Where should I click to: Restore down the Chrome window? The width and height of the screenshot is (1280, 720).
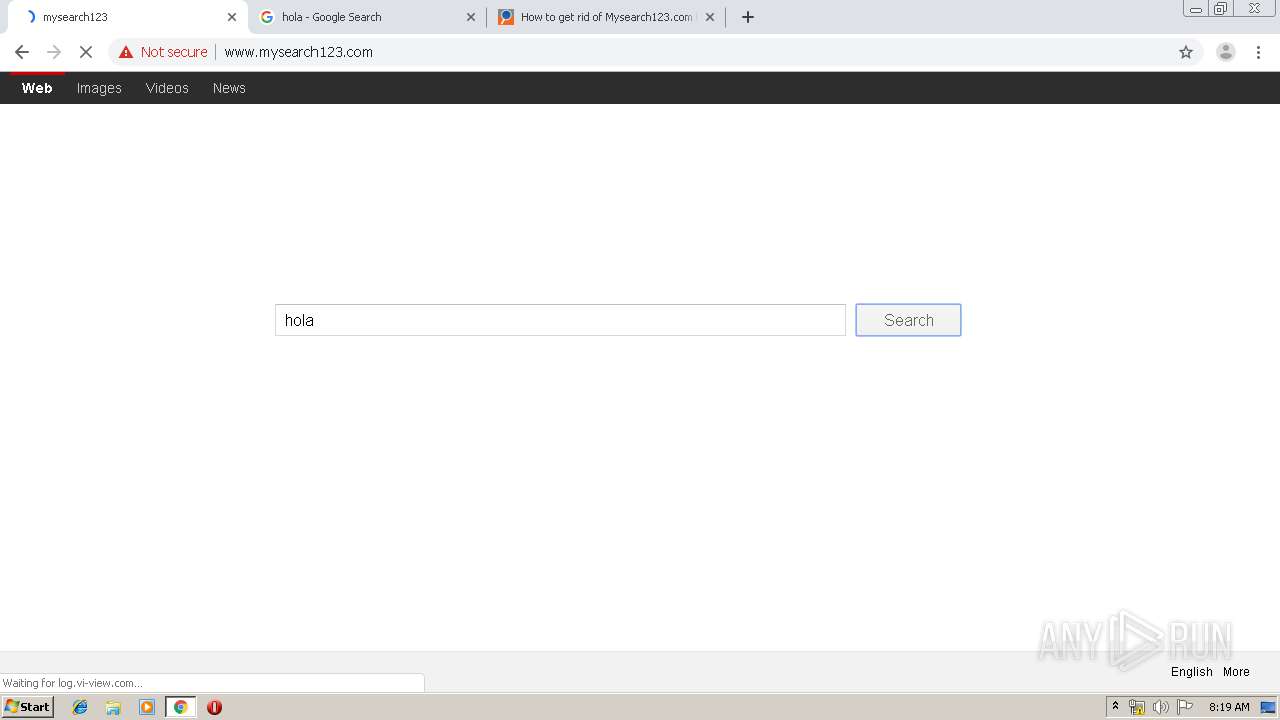pyautogui.click(x=1221, y=9)
